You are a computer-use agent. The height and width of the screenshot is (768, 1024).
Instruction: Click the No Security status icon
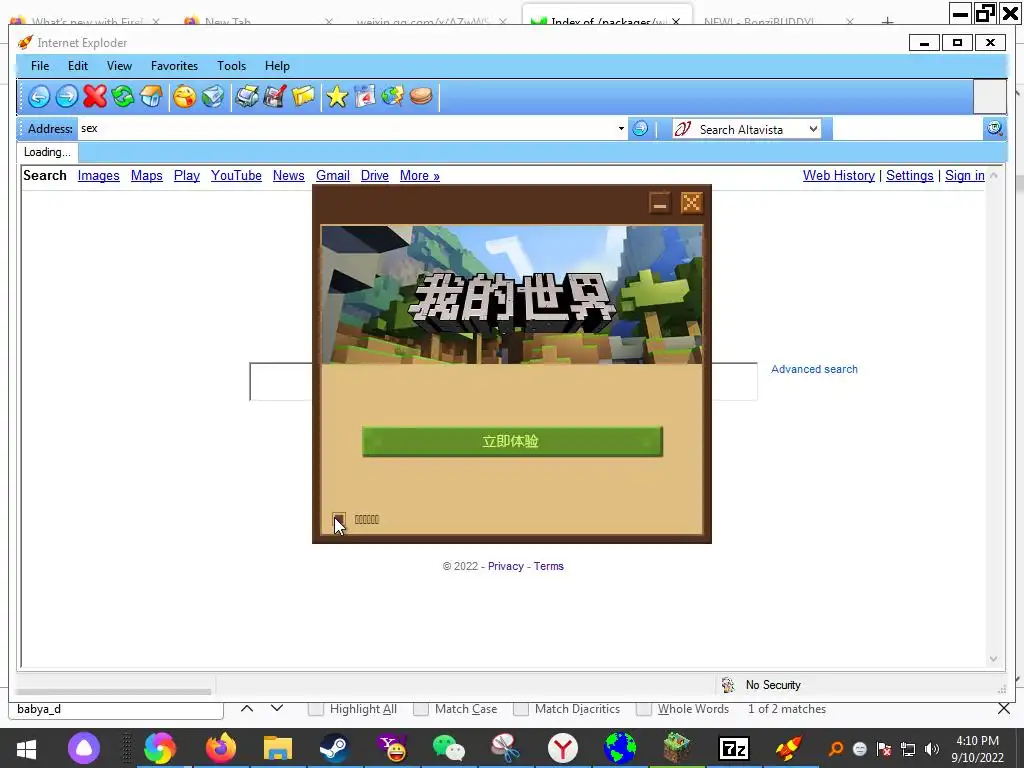click(728, 684)
